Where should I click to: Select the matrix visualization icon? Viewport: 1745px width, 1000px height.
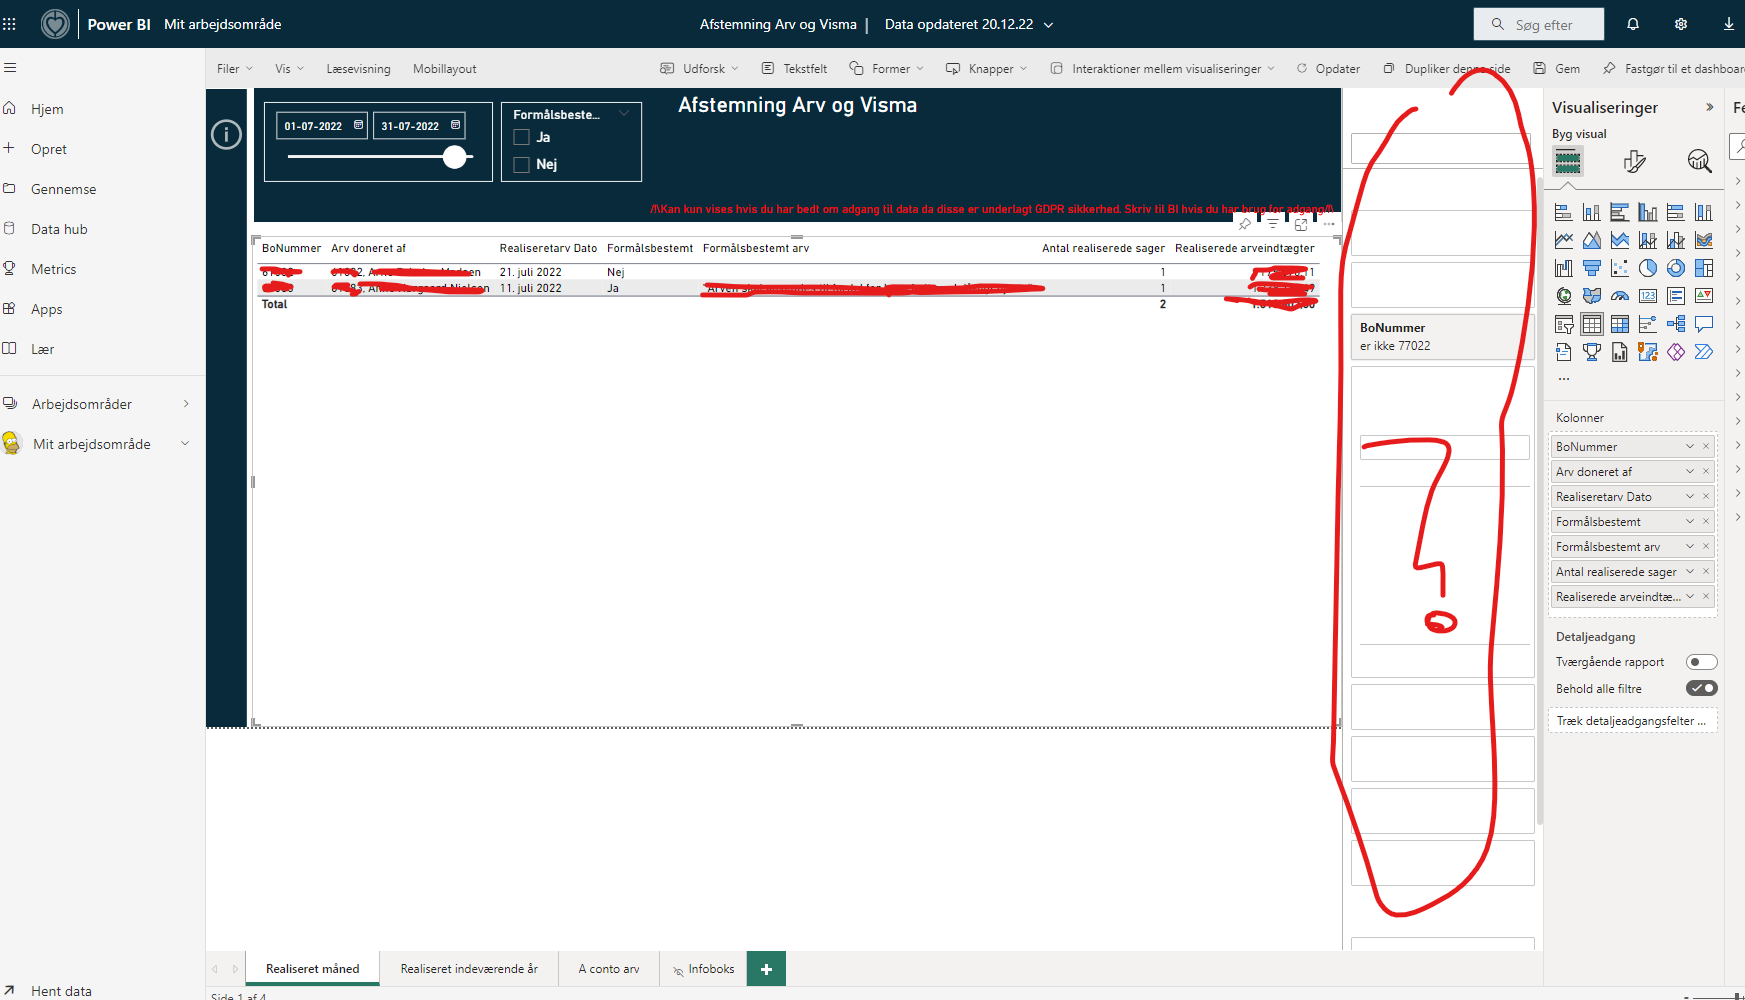coord(1620,324)
